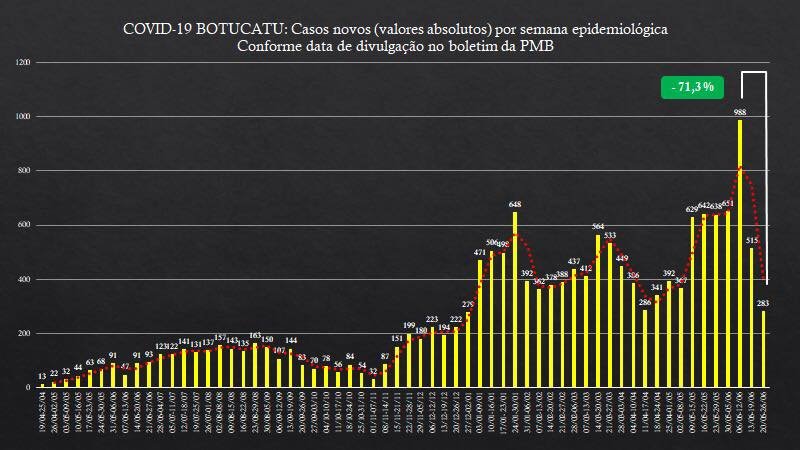This screenshot has width=800, height=450.
Task: Click the bar labeled 629
Action: tap(692, 302)
